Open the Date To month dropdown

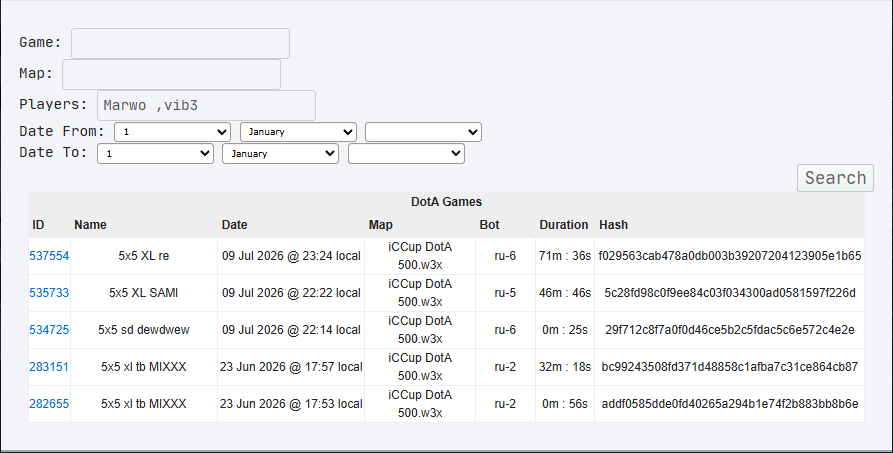pos(281,153)
